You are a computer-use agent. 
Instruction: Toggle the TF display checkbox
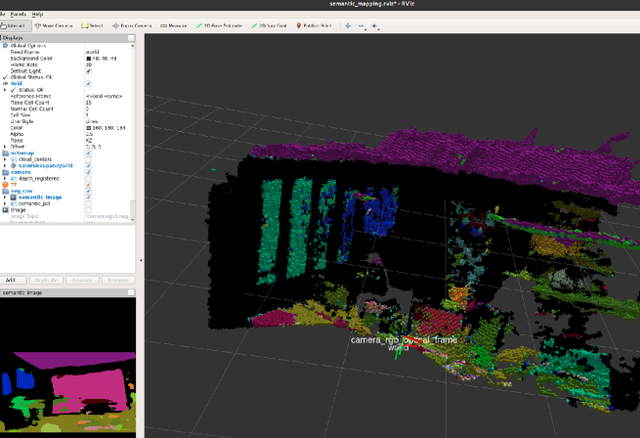tap(89, 184)
